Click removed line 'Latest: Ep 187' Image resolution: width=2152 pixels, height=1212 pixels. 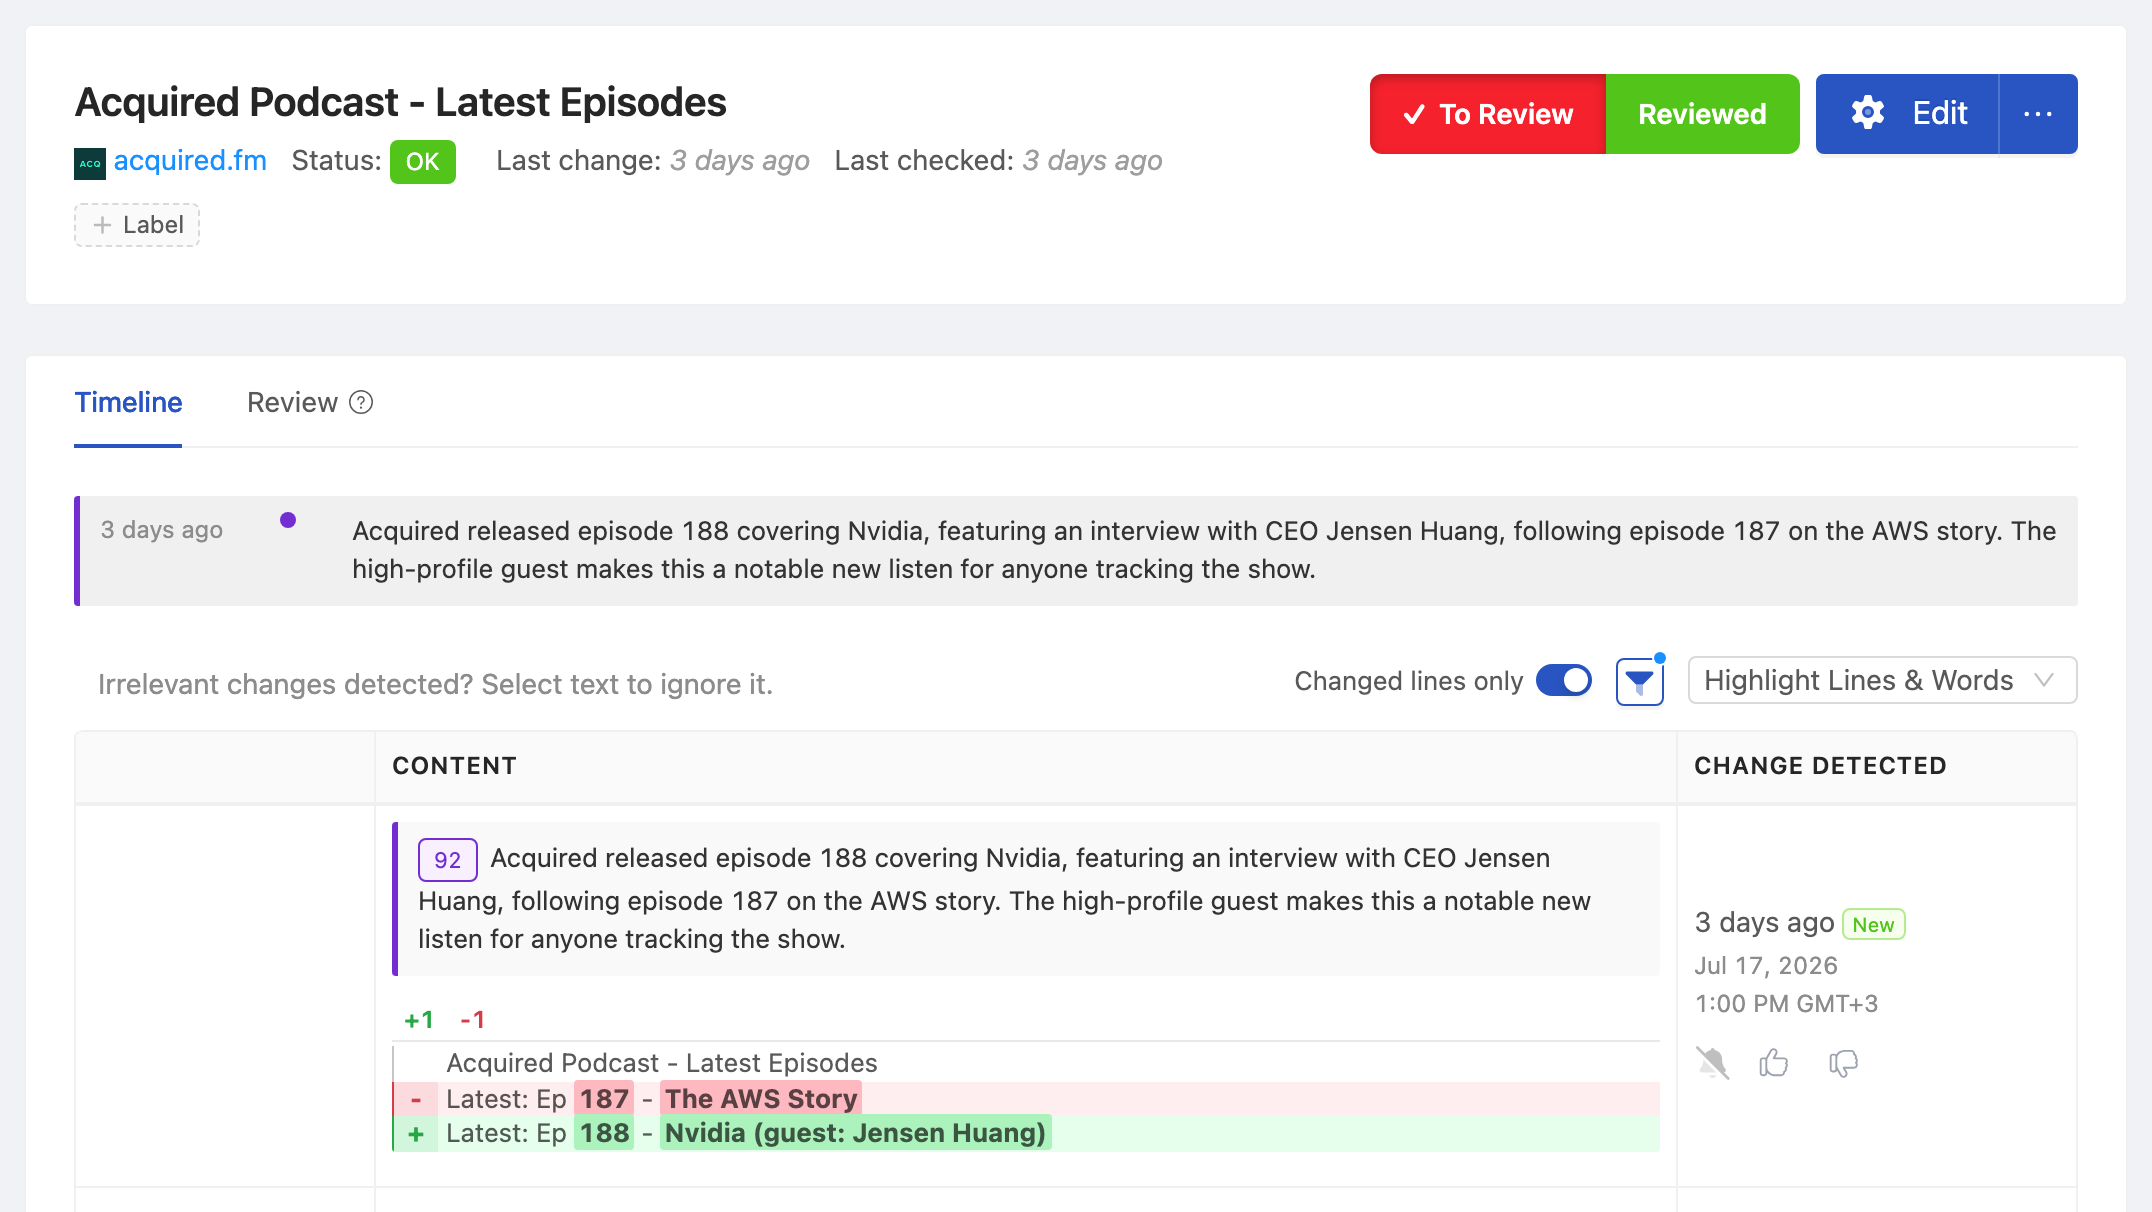click(x=1026, y=1099)
